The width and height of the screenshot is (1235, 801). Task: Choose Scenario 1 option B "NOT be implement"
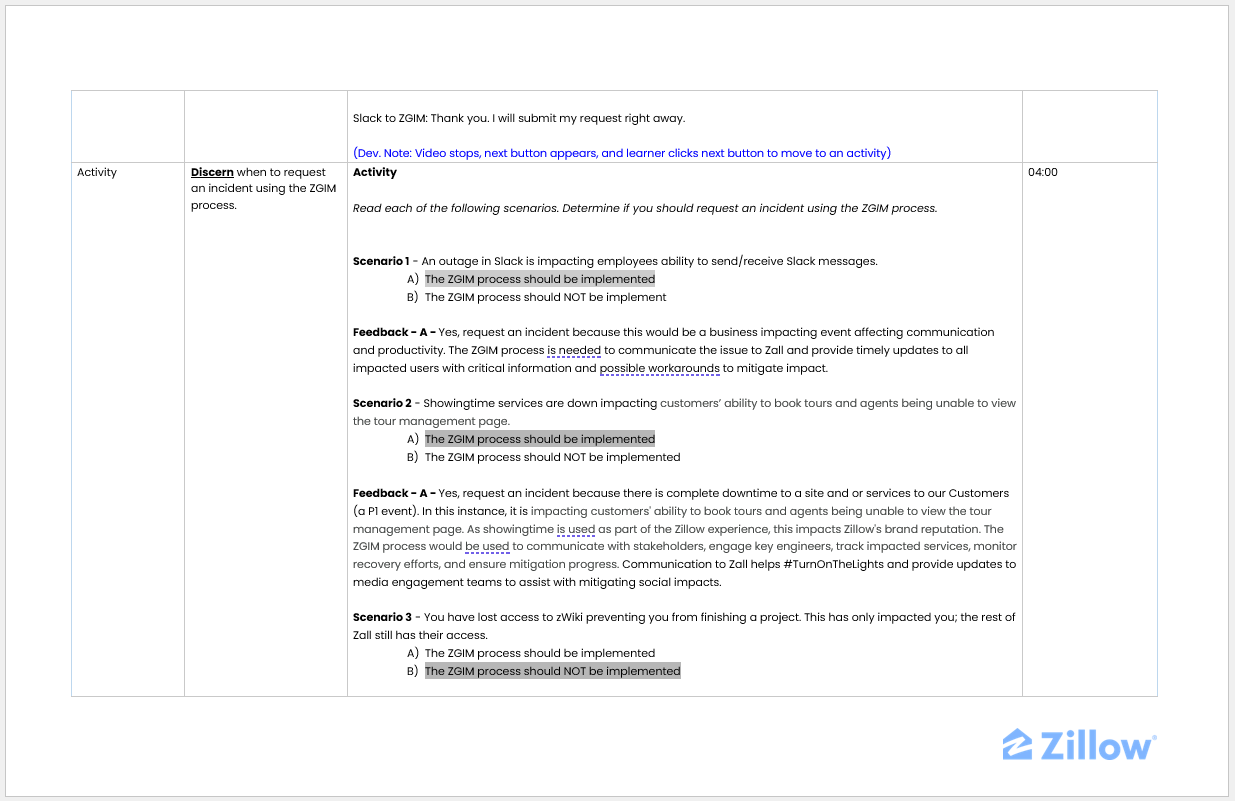click(x=545, y=297)
